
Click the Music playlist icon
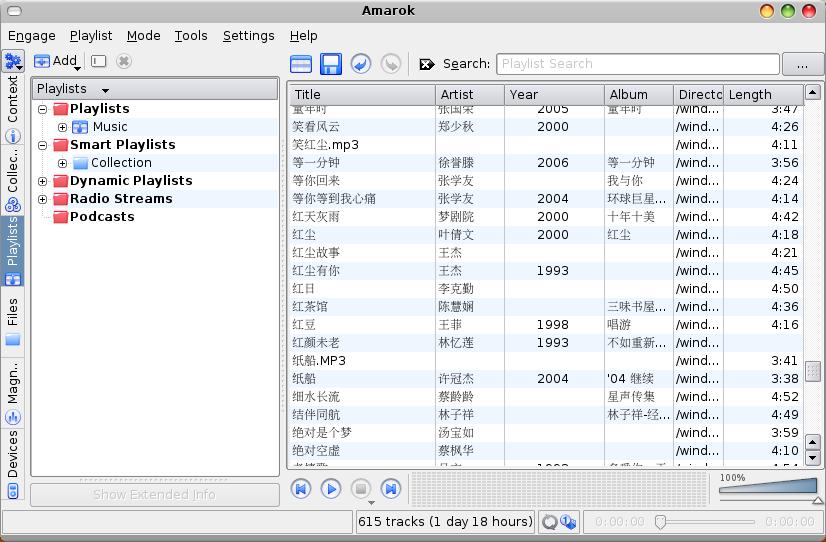pyautogui.click(x=80, y=127)
